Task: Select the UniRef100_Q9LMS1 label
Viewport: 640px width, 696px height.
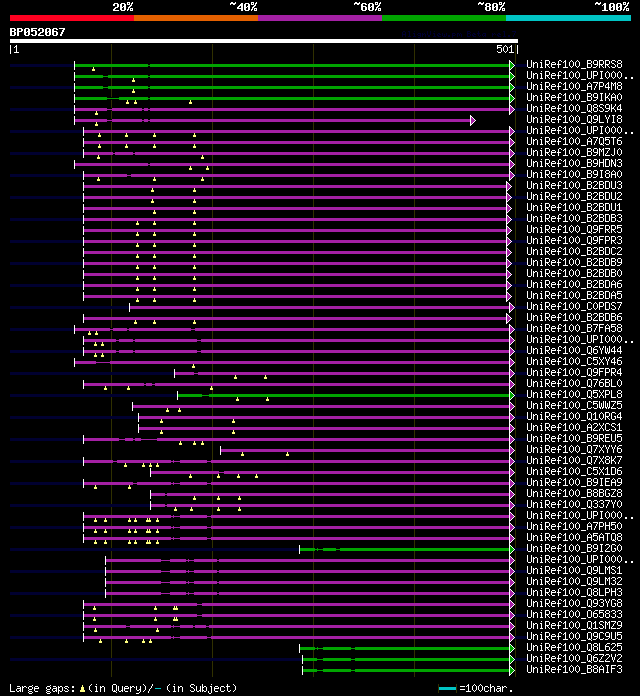Action: (574, 570)
